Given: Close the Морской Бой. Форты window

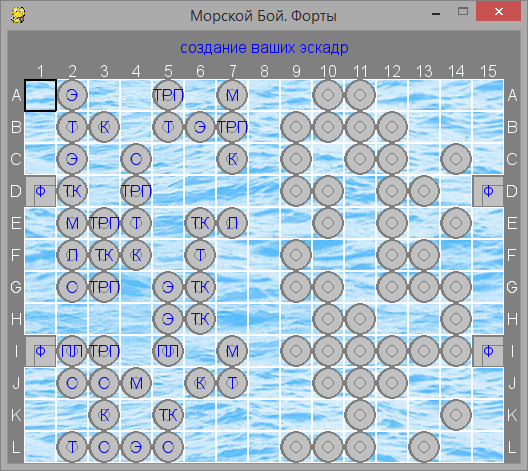Looking at the screenshot, I should [x=498, y=12].
